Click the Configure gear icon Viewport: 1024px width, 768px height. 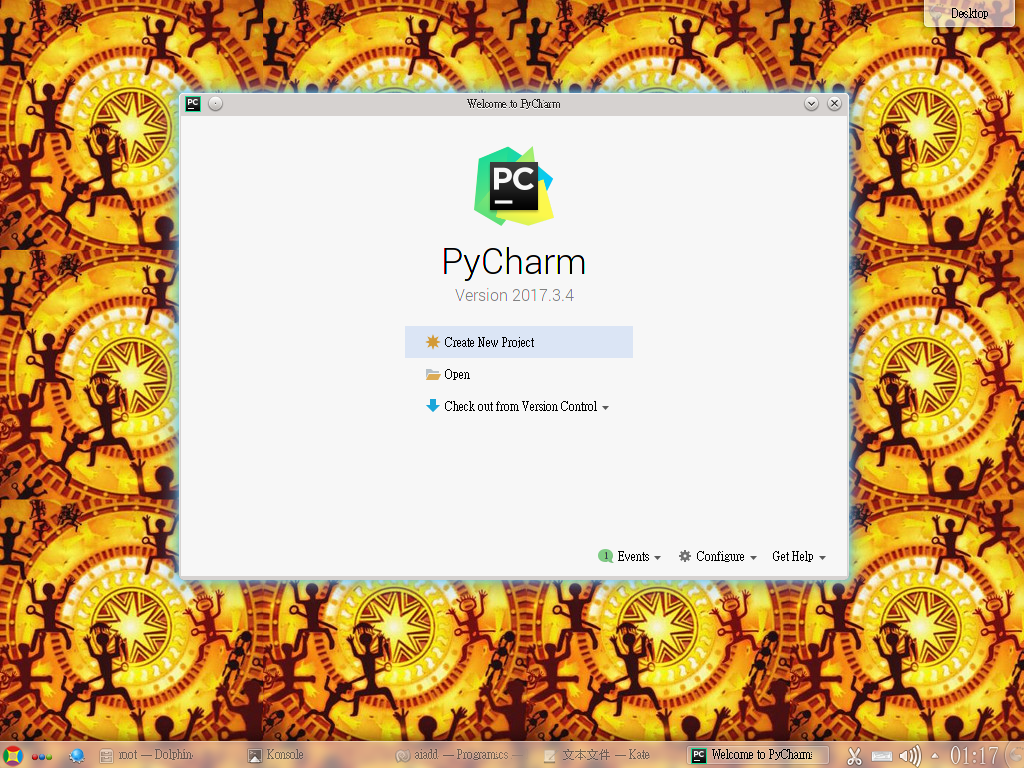click(x=684, y=556)
